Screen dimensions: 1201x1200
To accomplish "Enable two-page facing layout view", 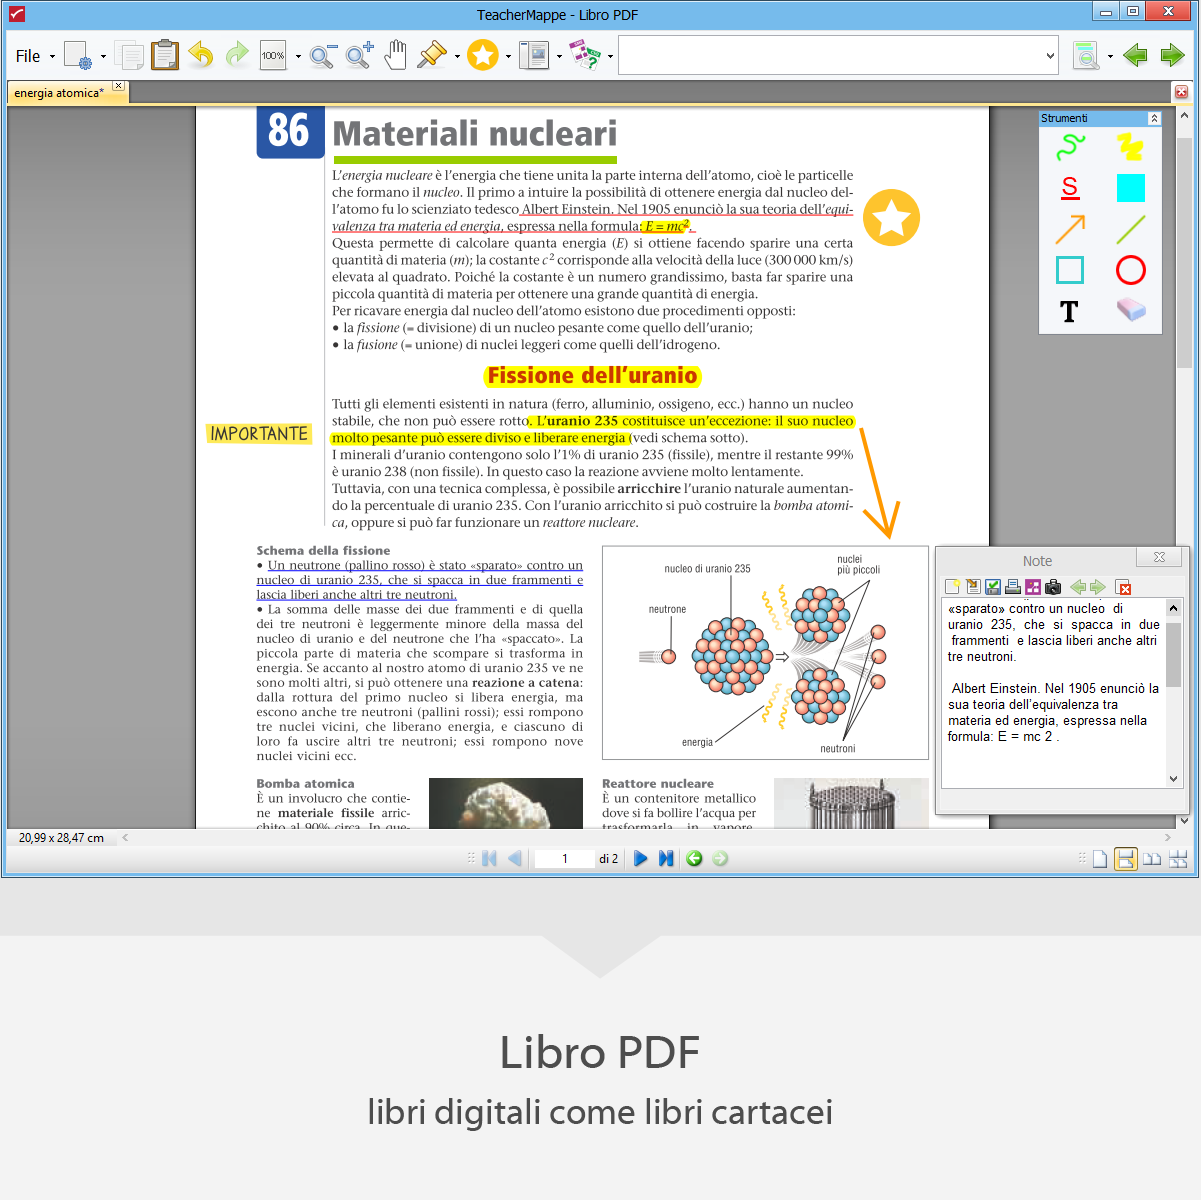I will (1152, 859).
